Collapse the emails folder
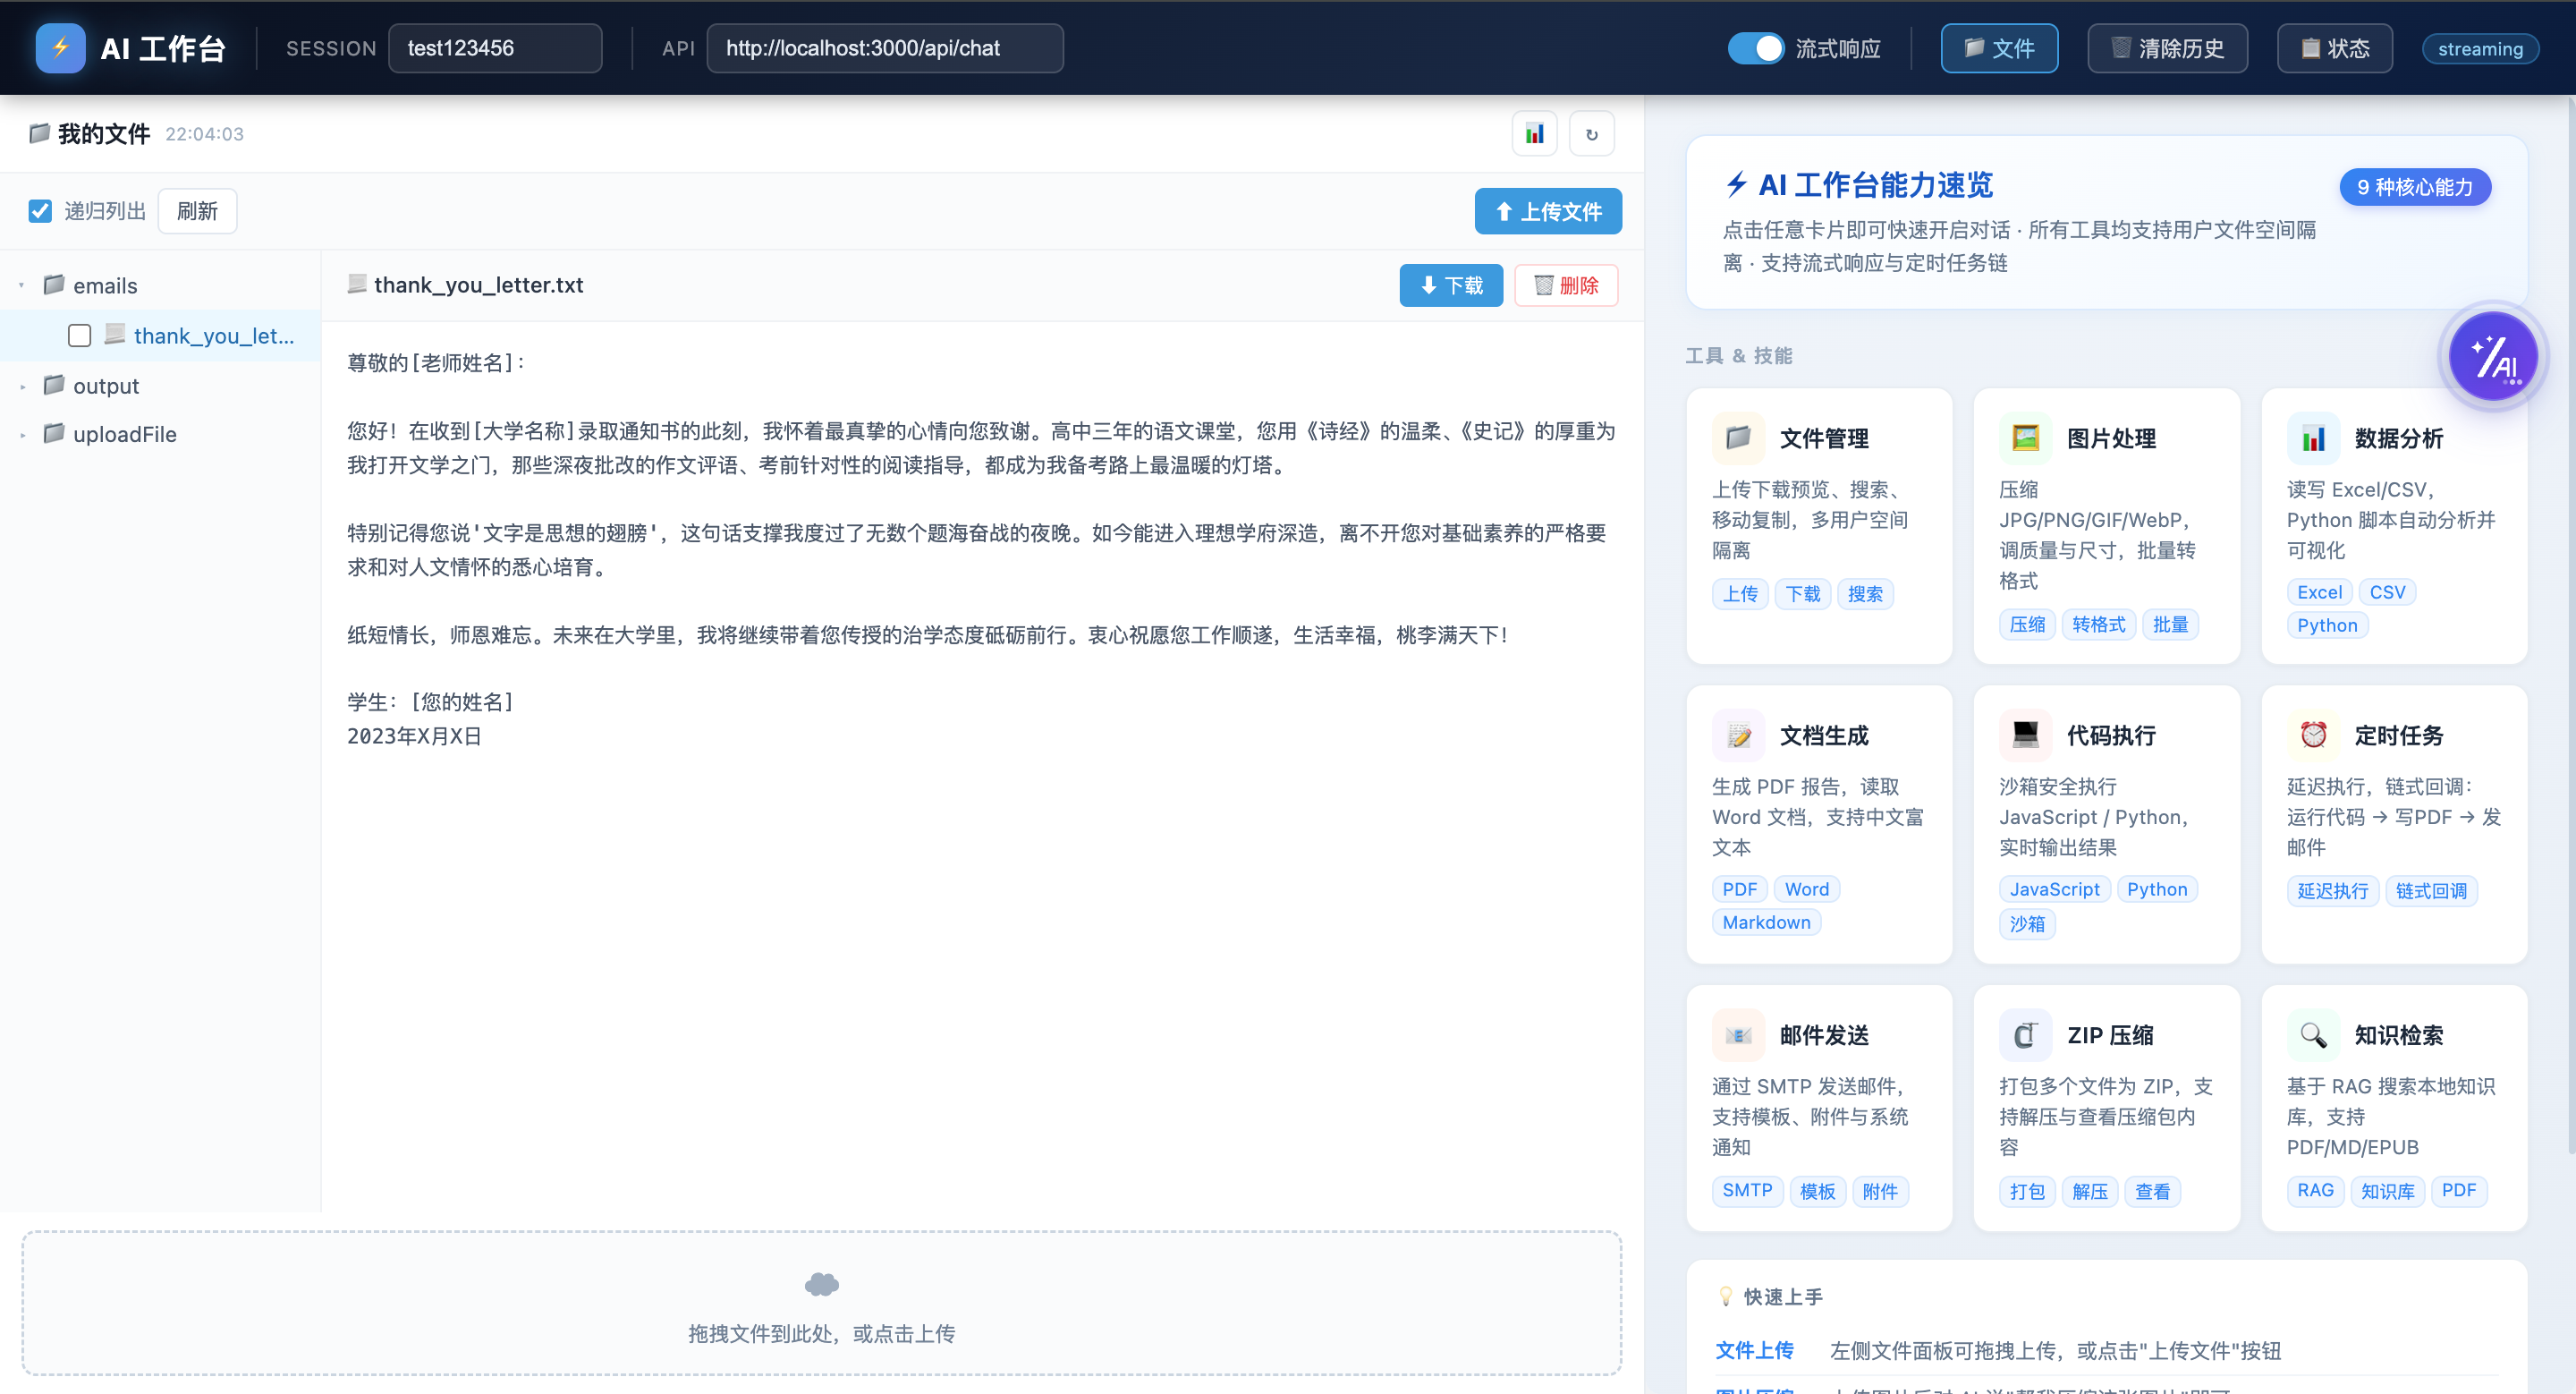Viewport: 2576px width, 1394px height. 21,284
